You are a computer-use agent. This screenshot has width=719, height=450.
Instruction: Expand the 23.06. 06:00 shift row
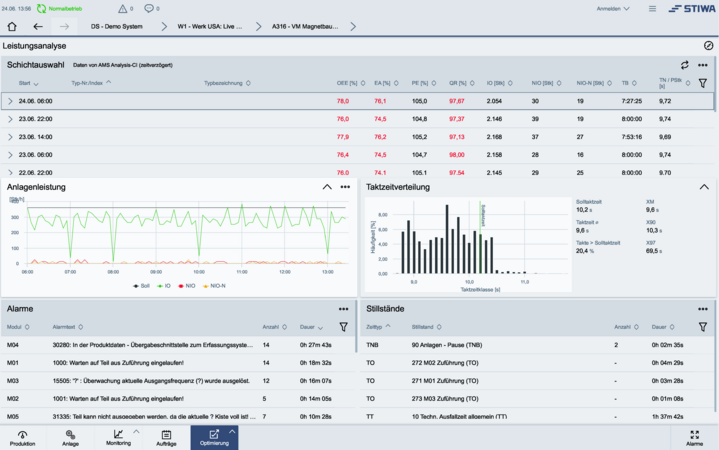tap(10, 155)
